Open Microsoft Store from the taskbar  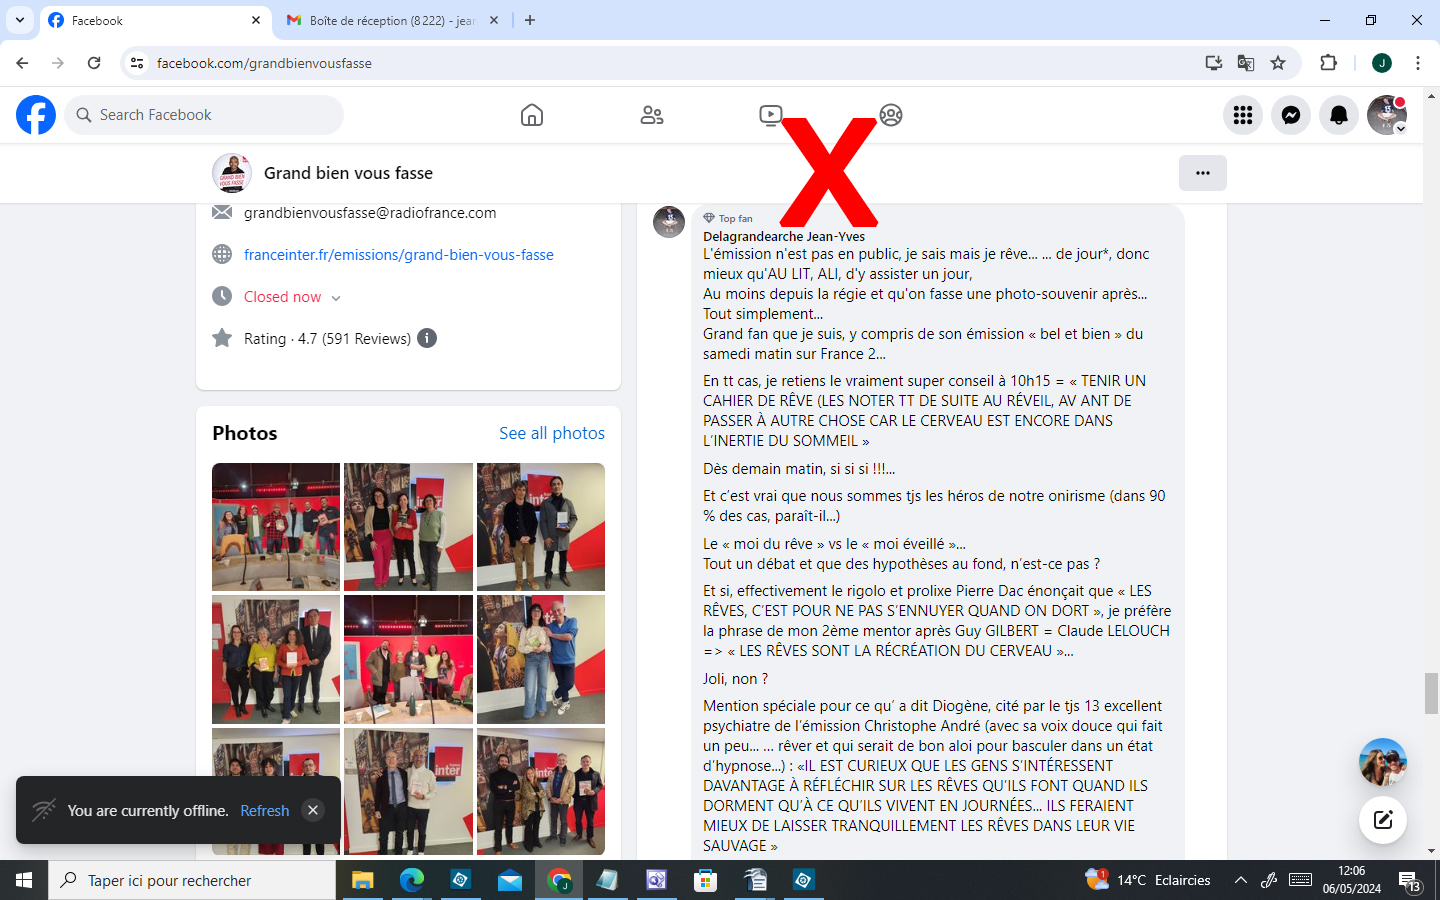point(706,880)
